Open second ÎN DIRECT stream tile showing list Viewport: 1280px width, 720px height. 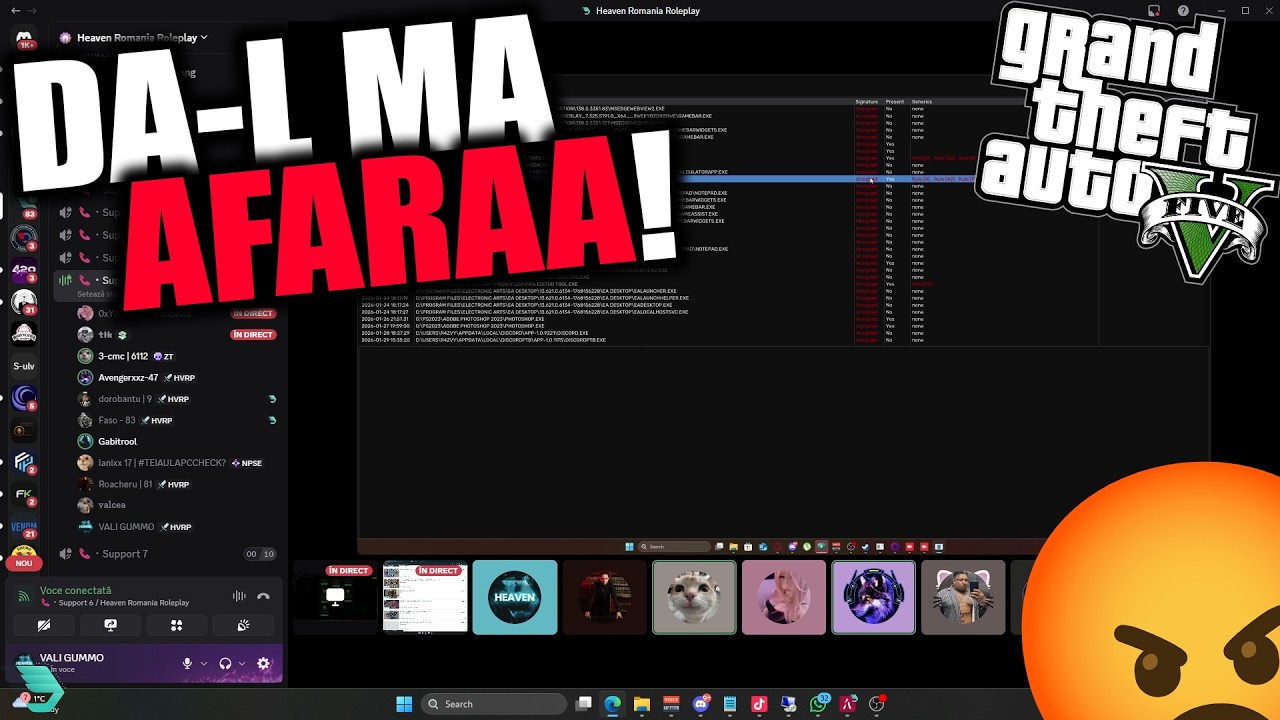(x=425, y=597)
